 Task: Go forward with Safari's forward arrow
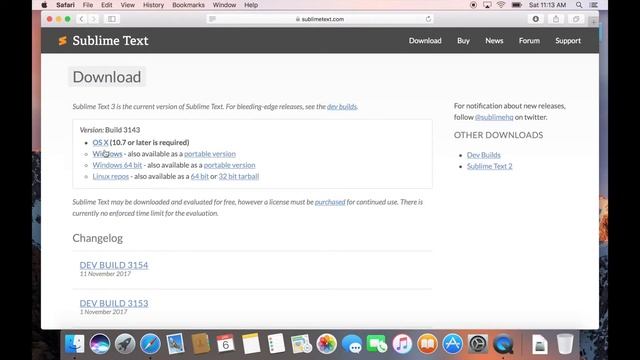[93, 19]
